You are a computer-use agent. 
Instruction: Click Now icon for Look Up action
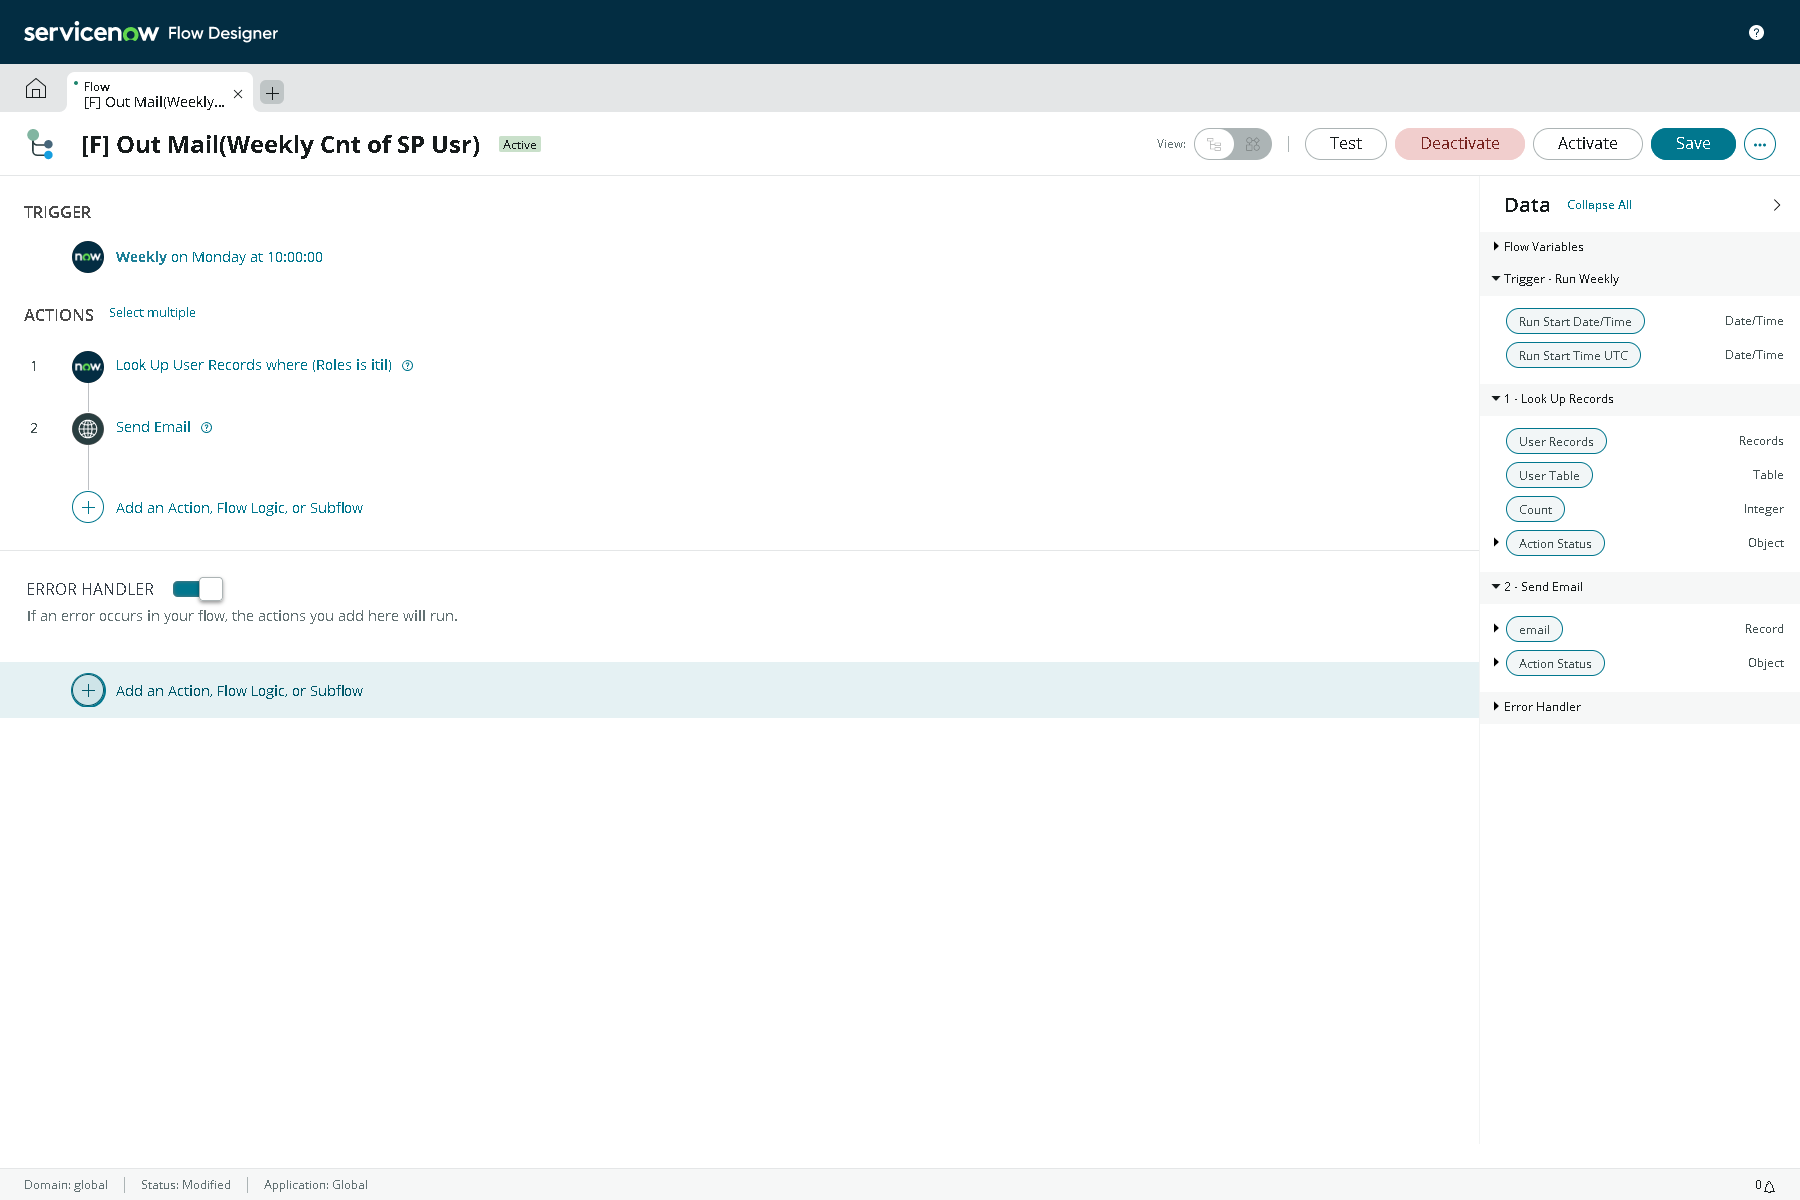[88, 367]
